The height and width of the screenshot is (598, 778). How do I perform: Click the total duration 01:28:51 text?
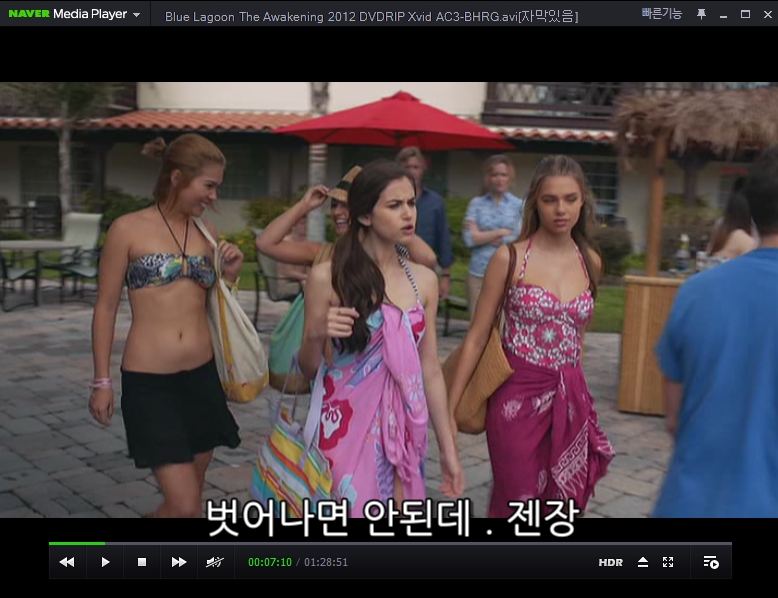pos(326,562)
